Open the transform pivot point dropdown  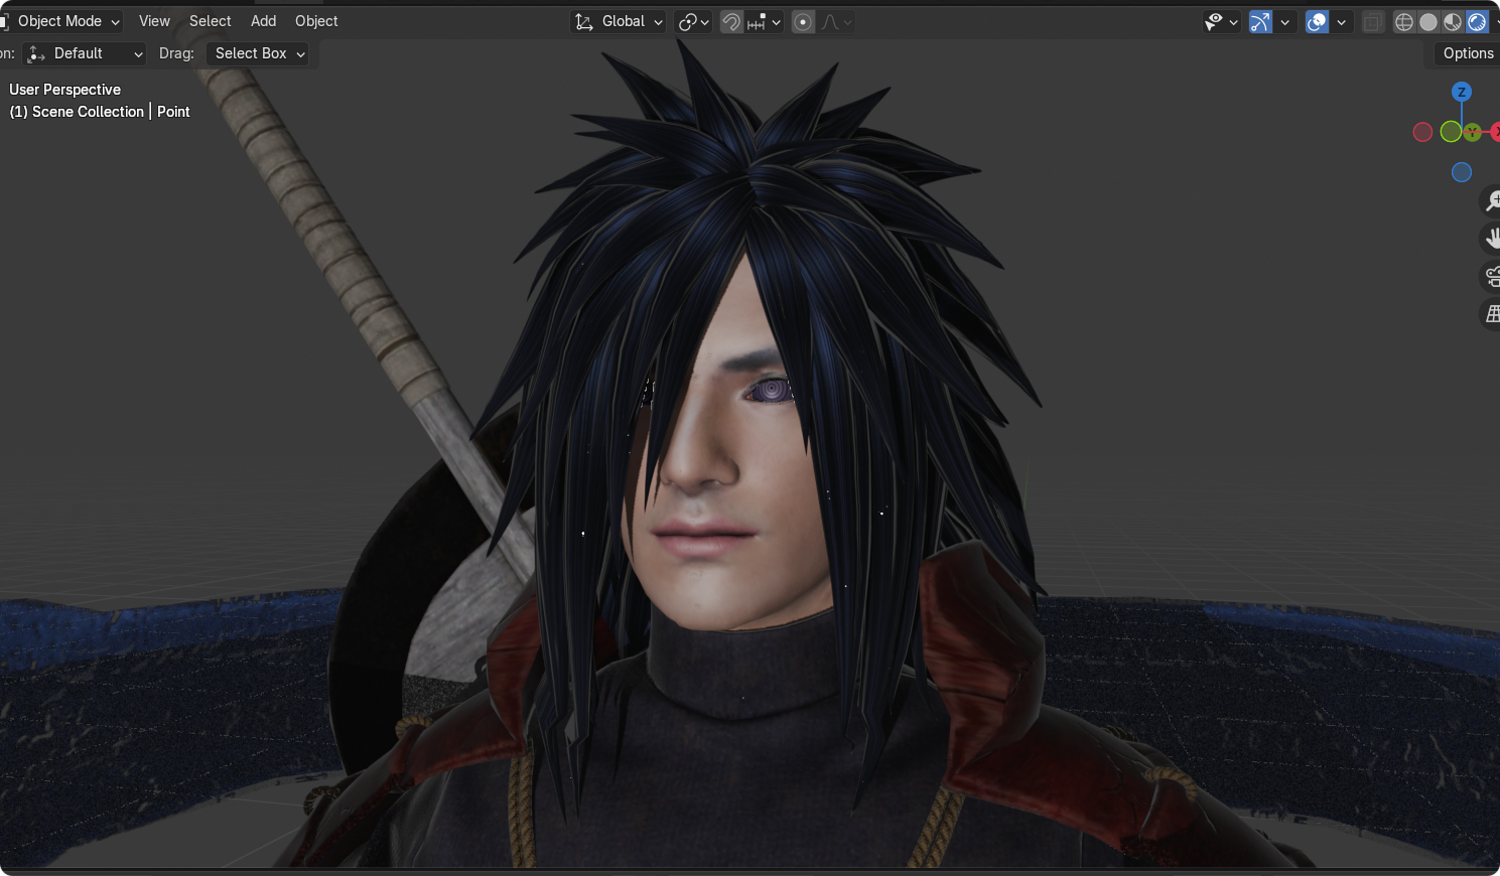coord(693,21)
